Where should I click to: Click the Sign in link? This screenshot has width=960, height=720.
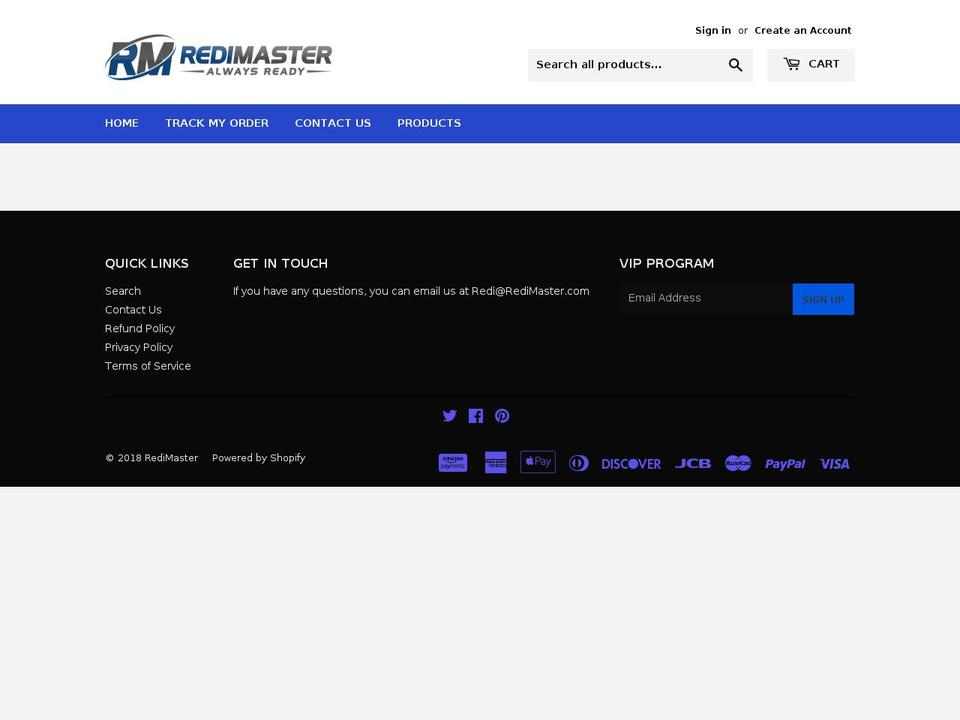click(713, 30)
